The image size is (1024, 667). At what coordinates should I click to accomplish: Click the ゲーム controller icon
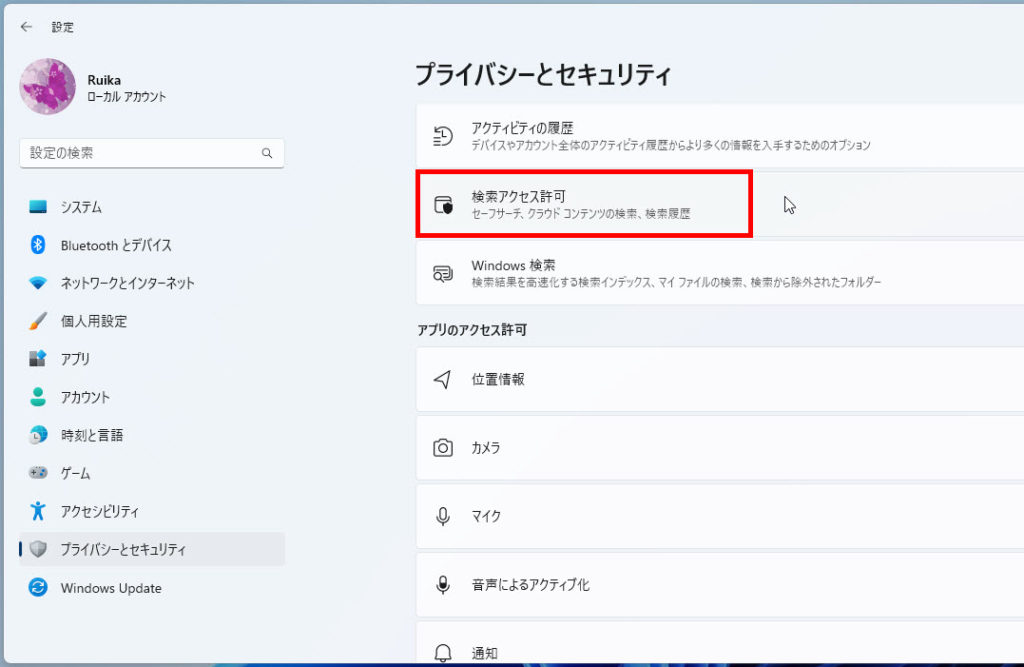(x=38, y=473)
